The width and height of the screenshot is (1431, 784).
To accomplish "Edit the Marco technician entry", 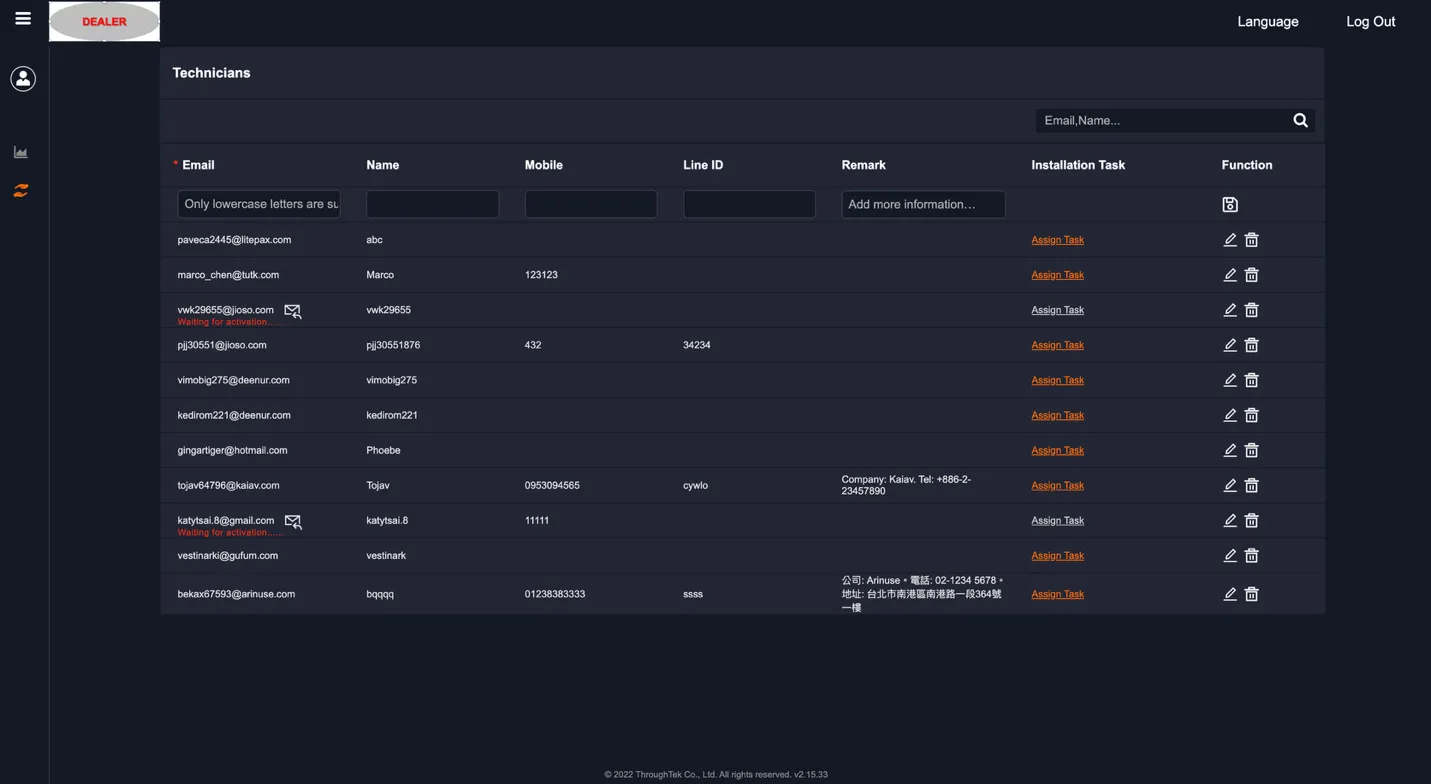I will [x=1229, y=274].
